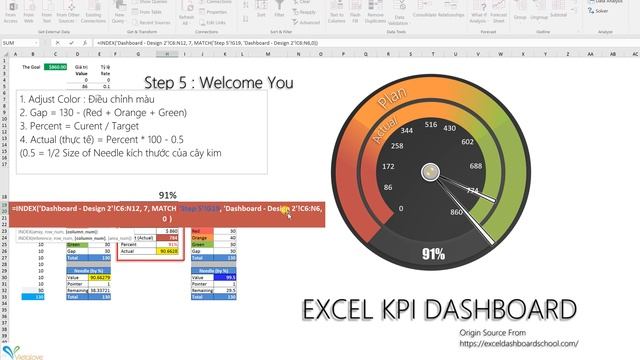Click the Consolidate icon
This screenshot has height=360, width=640.
tap(424, 10)
